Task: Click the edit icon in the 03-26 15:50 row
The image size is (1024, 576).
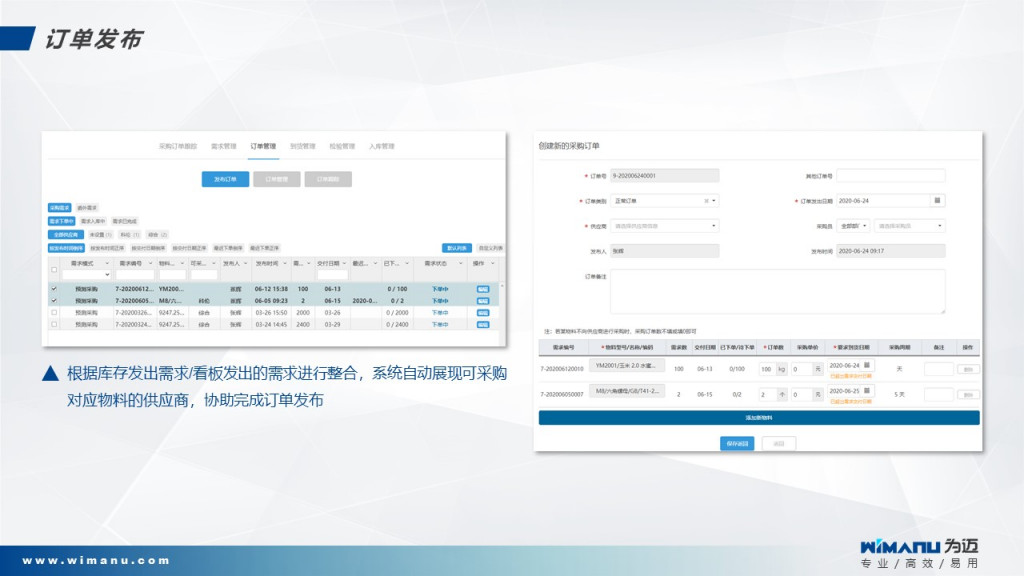Action: 483,312
